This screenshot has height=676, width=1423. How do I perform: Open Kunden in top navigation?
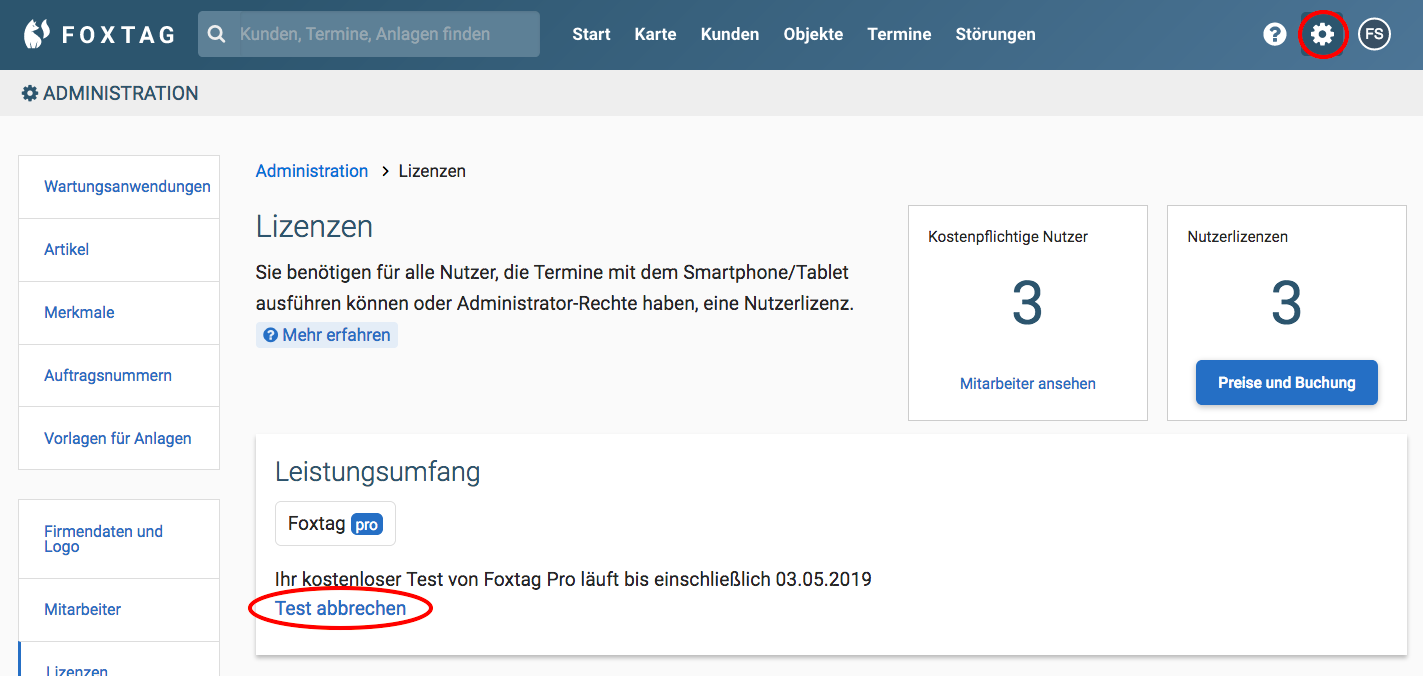click(730, 34)
